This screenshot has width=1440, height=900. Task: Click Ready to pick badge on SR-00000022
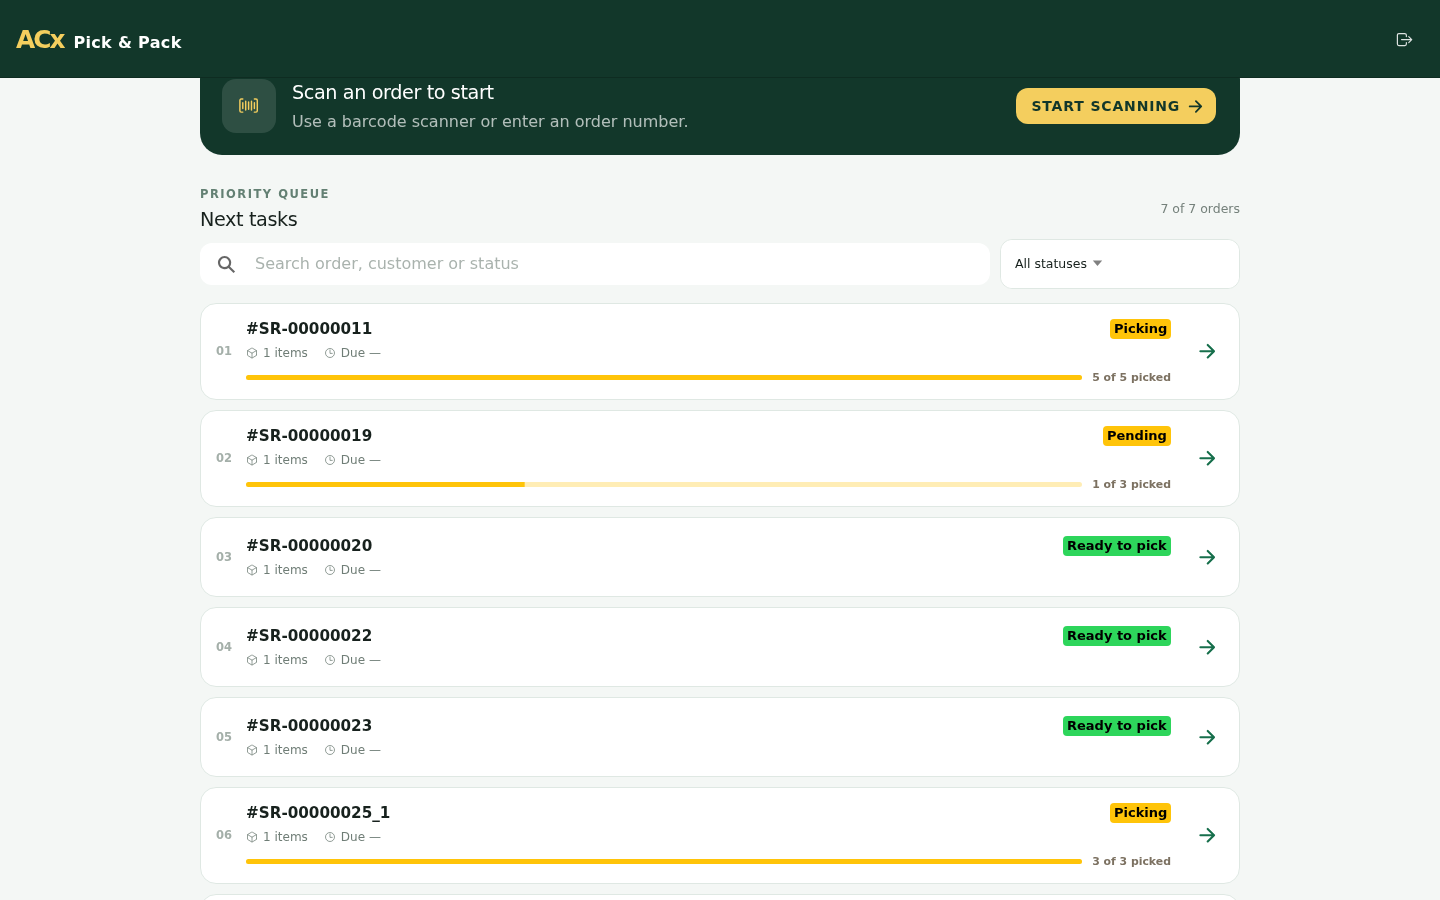tap(1117, 636)
